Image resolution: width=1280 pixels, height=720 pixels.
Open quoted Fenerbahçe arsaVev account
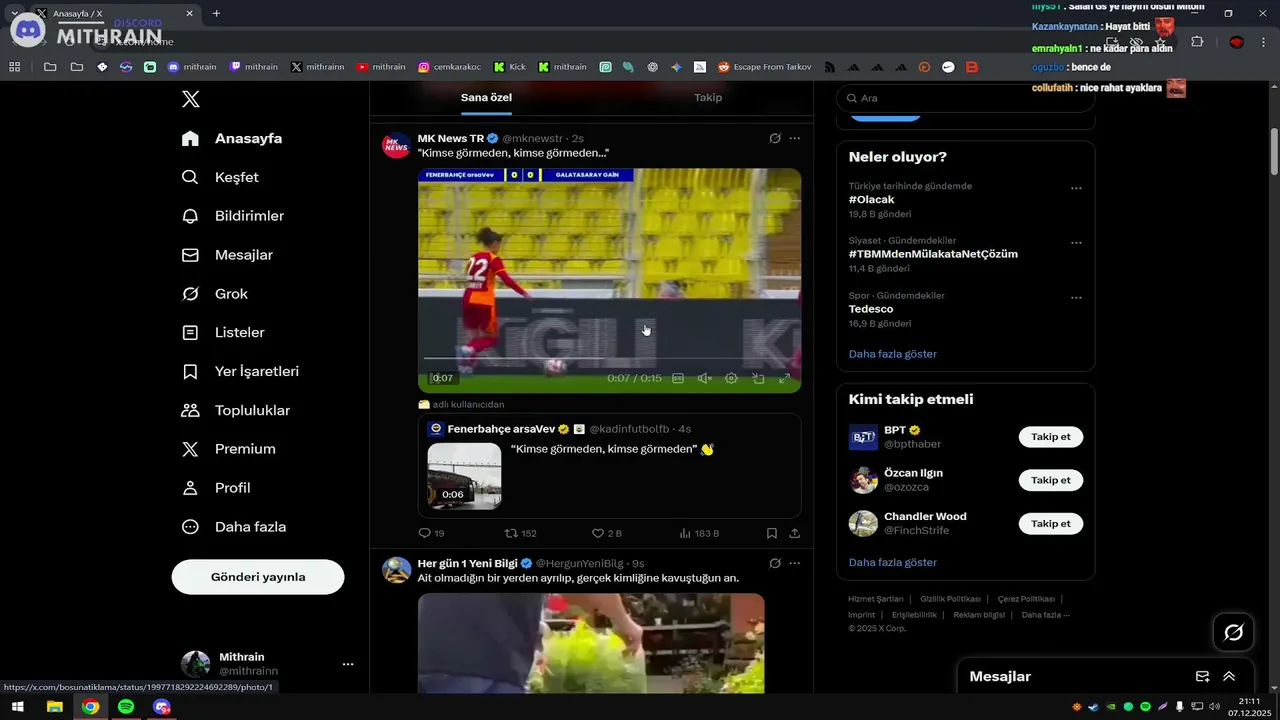pos(501,429)
